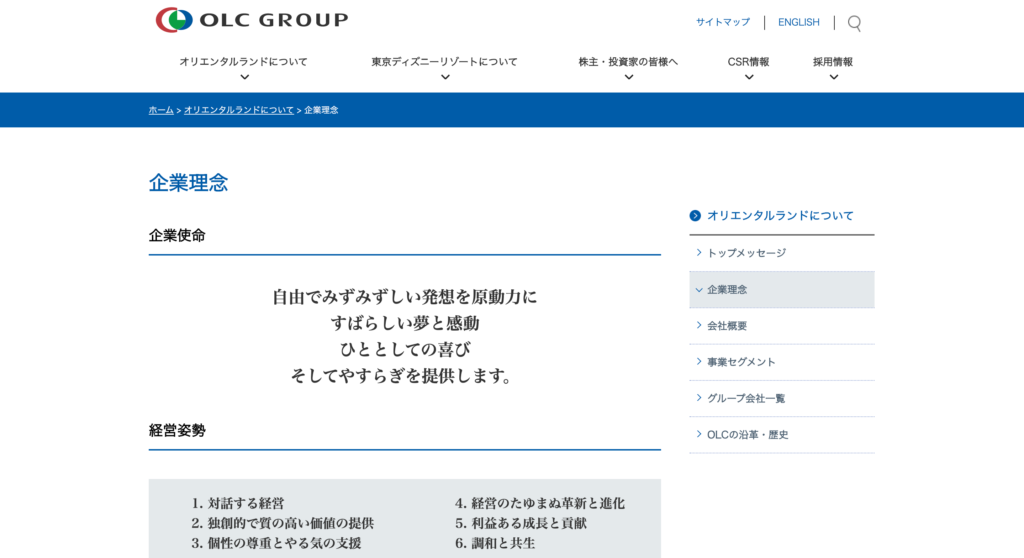Switch to ENGLISH site
The height and width of the screenshot is (558, 1024).
(x=798, y=22)
